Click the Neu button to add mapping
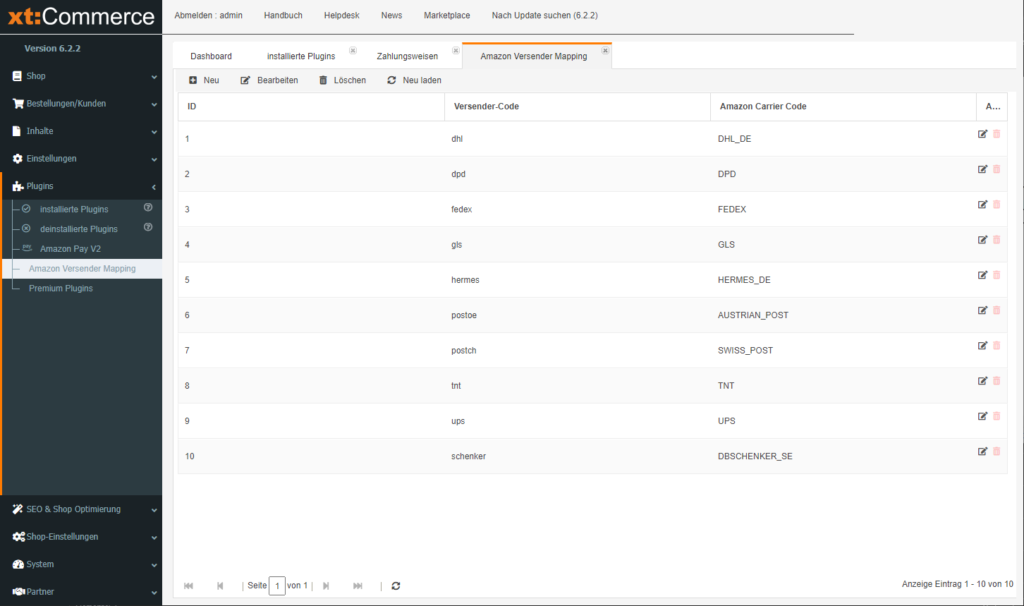The height and width of the screenshot is (606, 1024). coord(204,80)
